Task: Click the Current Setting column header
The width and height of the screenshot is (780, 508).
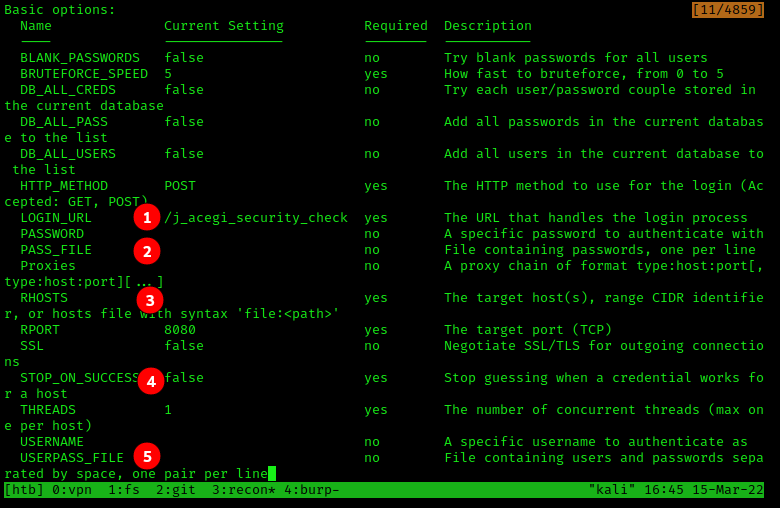Action: 224,26
